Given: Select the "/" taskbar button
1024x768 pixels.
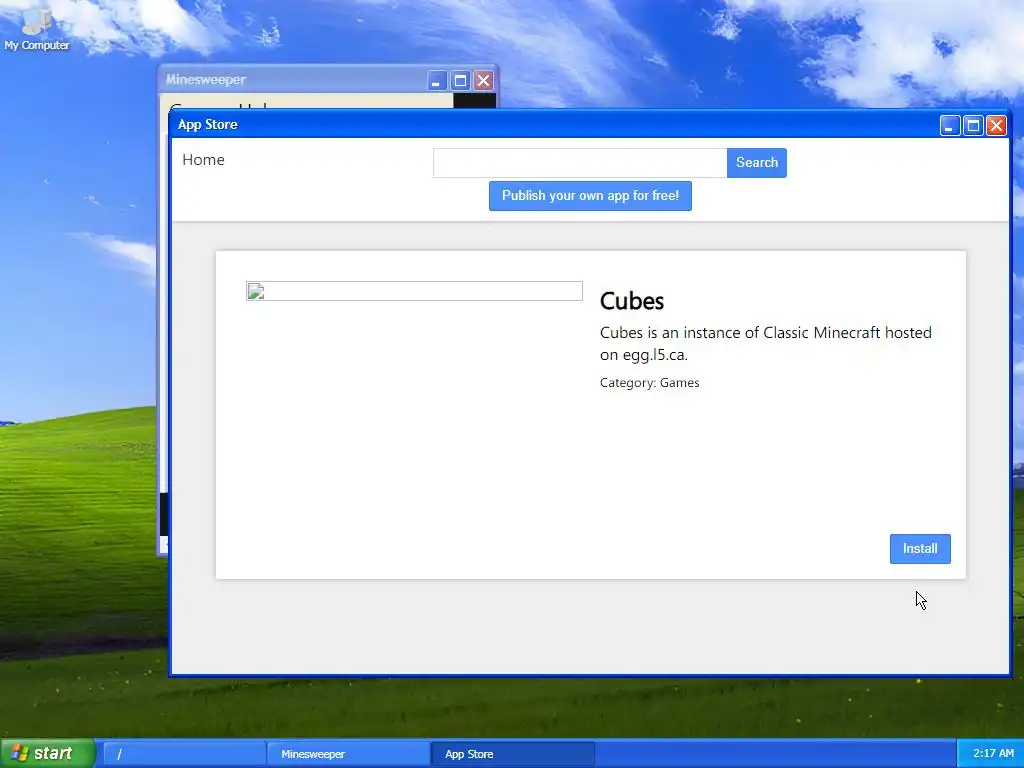Looking at the screenshot, I should [x=185, y=754].
